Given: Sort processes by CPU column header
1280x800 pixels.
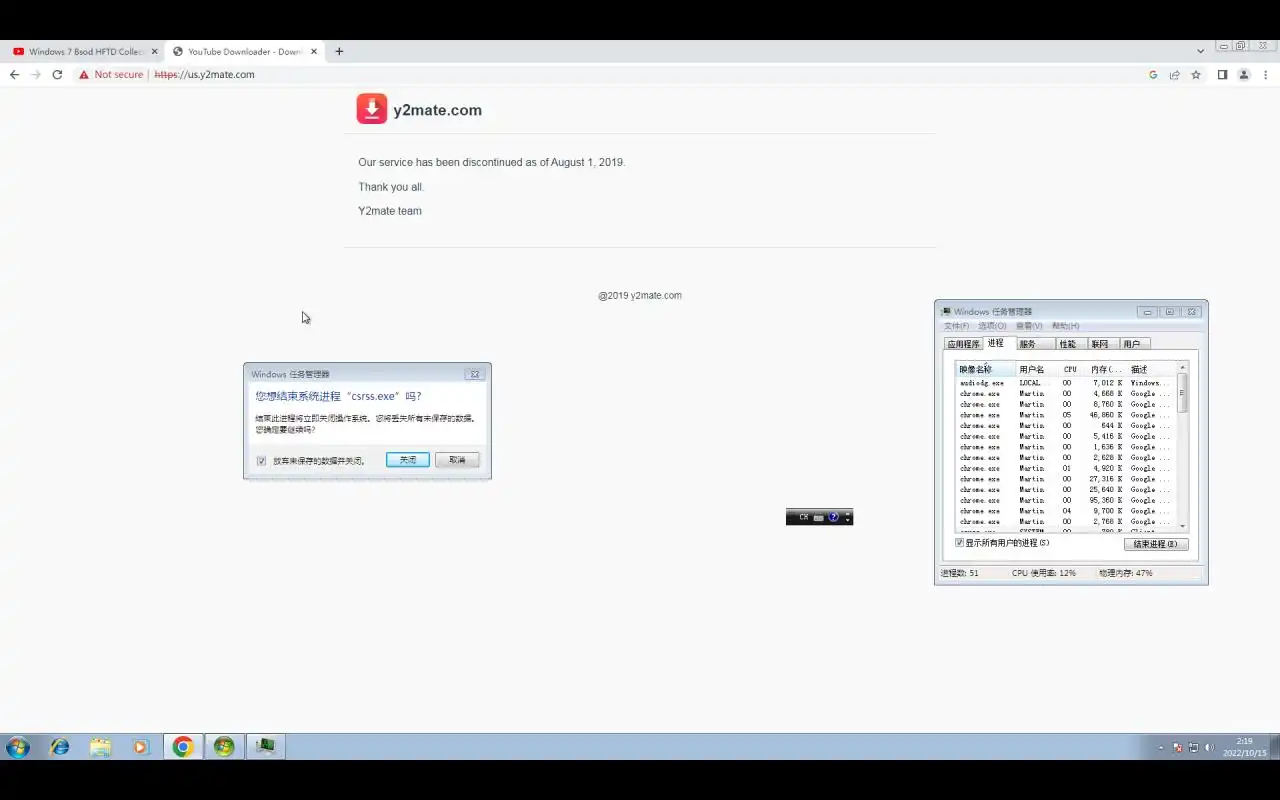Looking at the screenshot, I should [1071, 370].
